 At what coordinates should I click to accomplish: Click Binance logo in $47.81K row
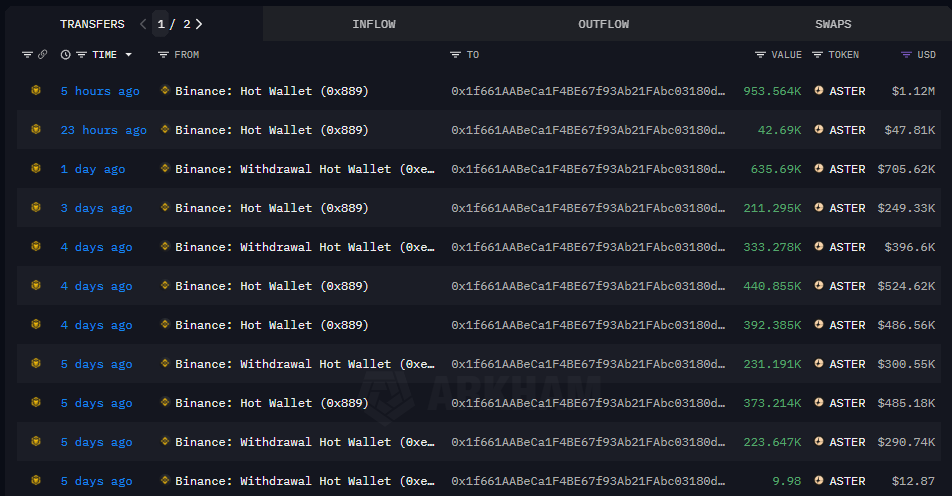pyautogui.click(x=165, y=129)
